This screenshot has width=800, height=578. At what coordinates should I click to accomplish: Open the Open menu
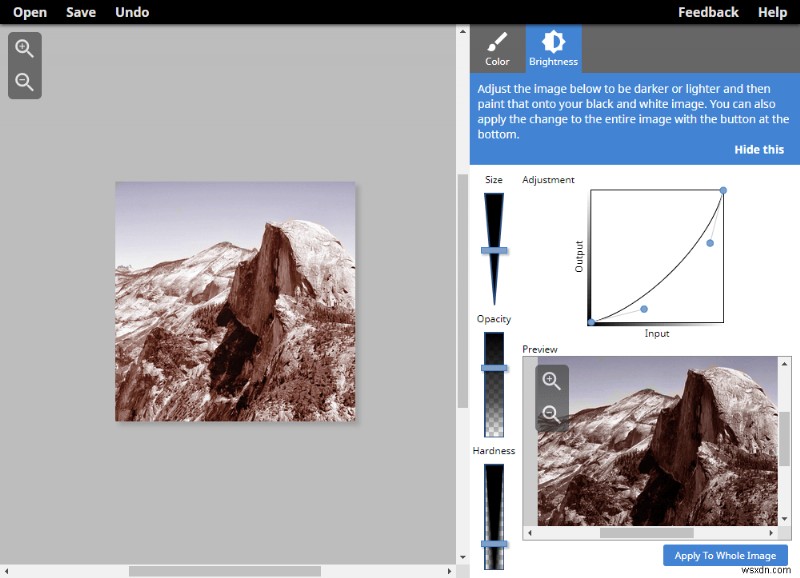click(30, 12)
